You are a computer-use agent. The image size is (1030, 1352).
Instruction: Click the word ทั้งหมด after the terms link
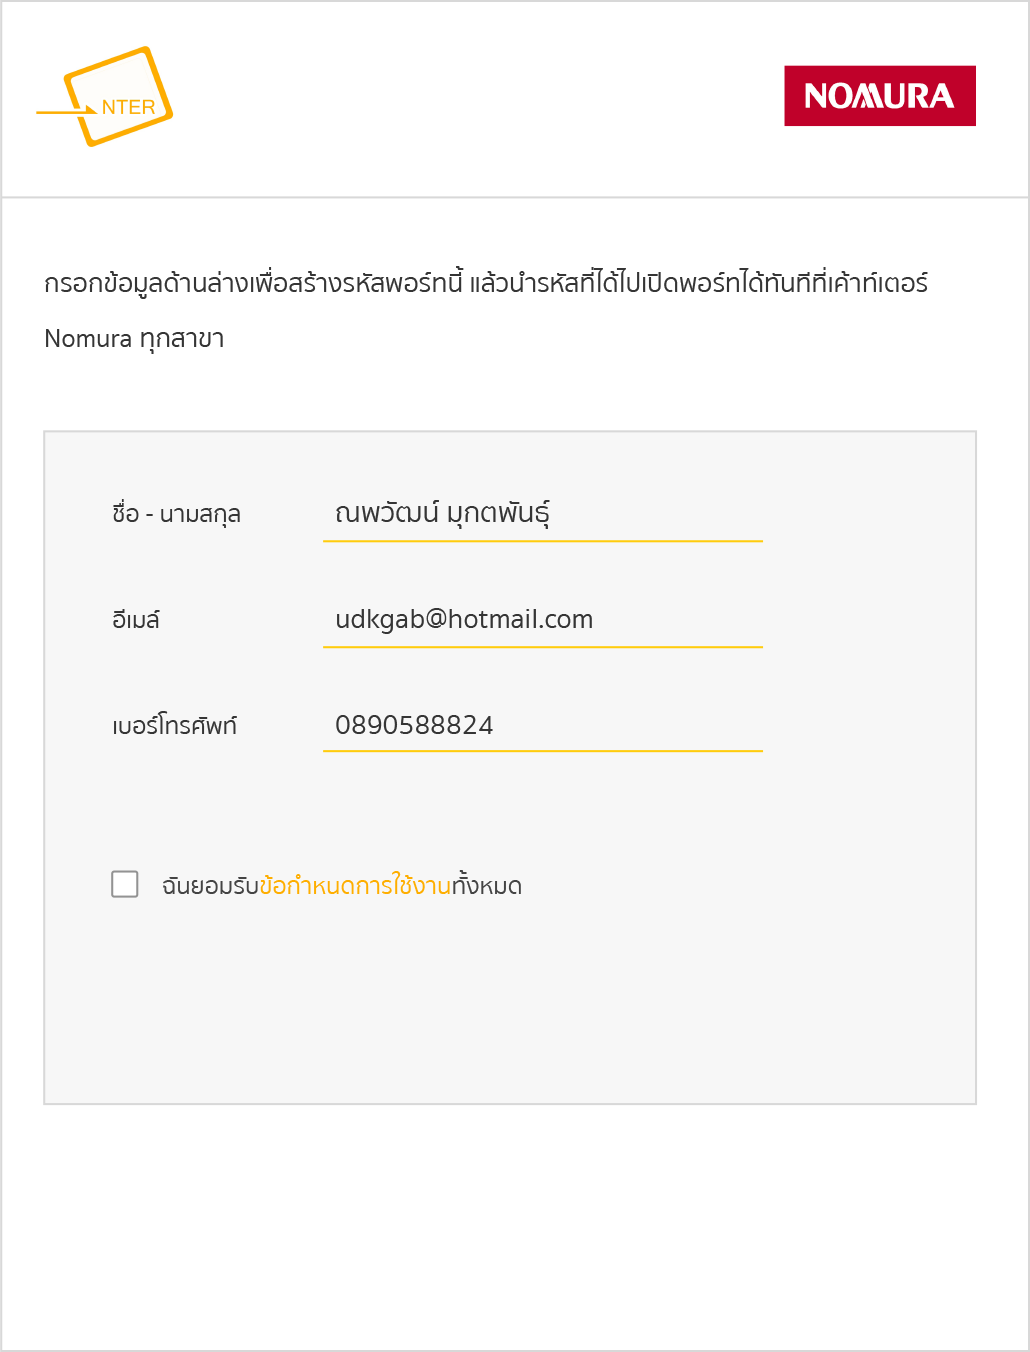487,886
